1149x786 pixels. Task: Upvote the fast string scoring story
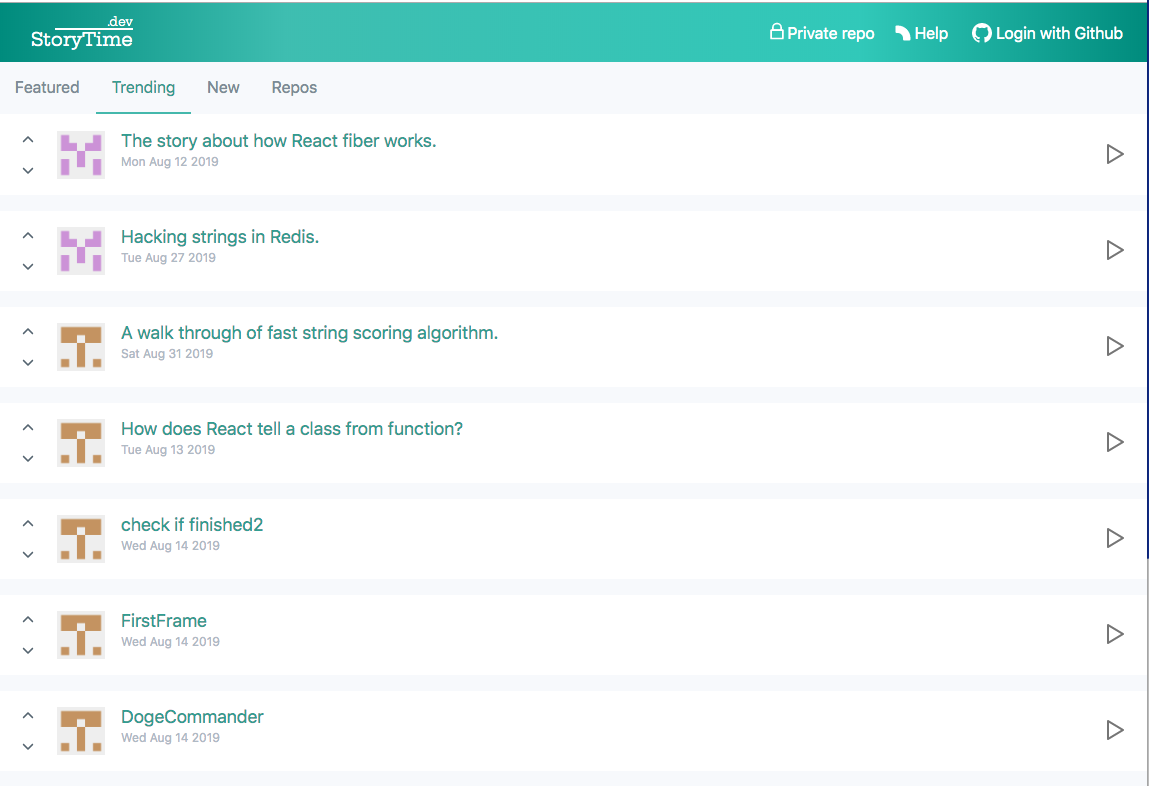pyautogui.click(x=28, y=331)
